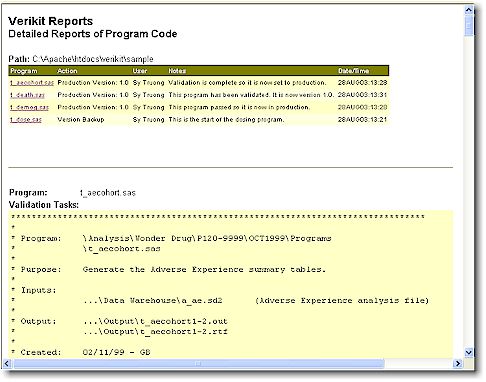Screen dimensions: 486x382
Task: Open the t_demog.sas program link
Action: click(29, 107)
